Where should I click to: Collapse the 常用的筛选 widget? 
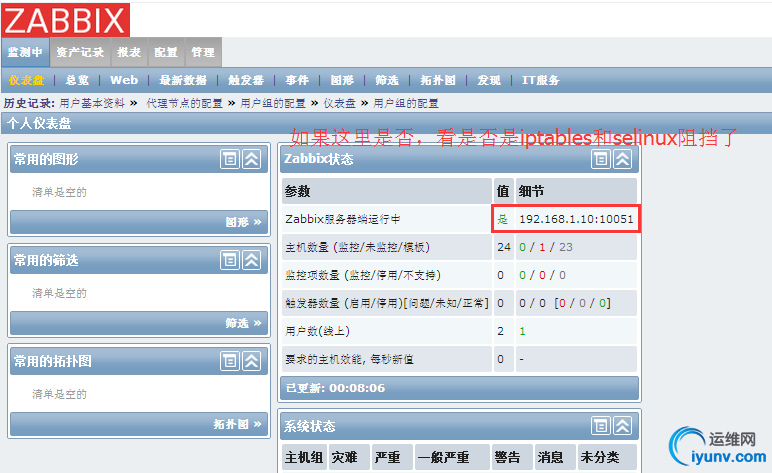(x=252, y=260)
